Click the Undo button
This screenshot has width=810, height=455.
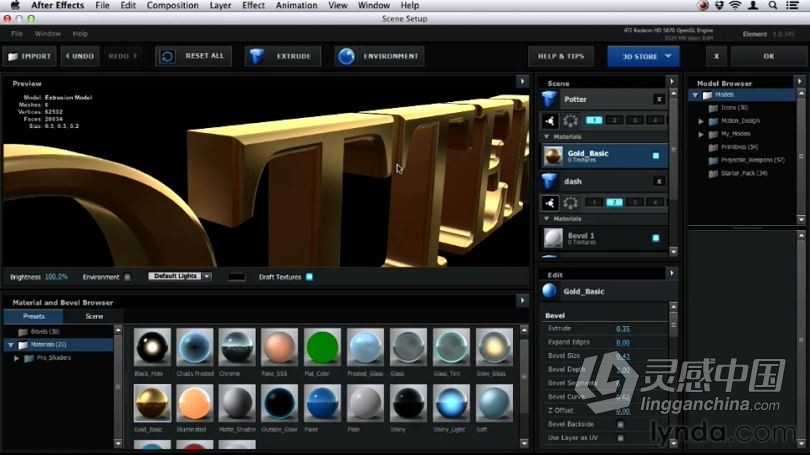80,56
